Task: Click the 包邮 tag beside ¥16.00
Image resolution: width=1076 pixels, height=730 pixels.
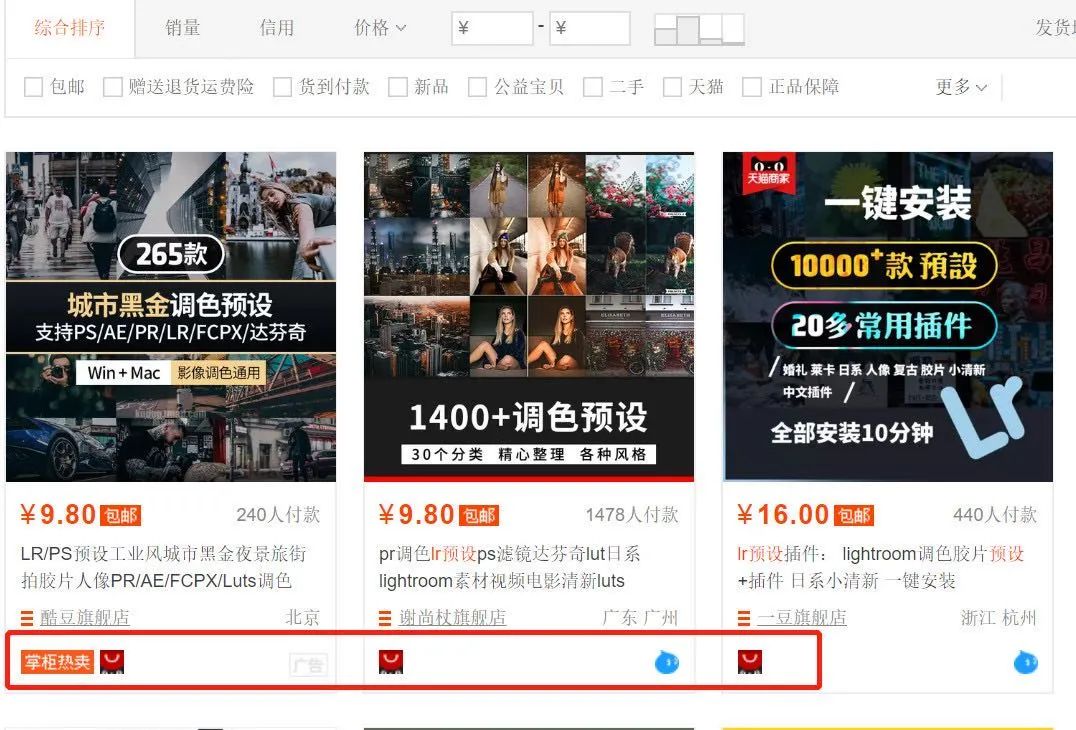Action: [854, 515]
